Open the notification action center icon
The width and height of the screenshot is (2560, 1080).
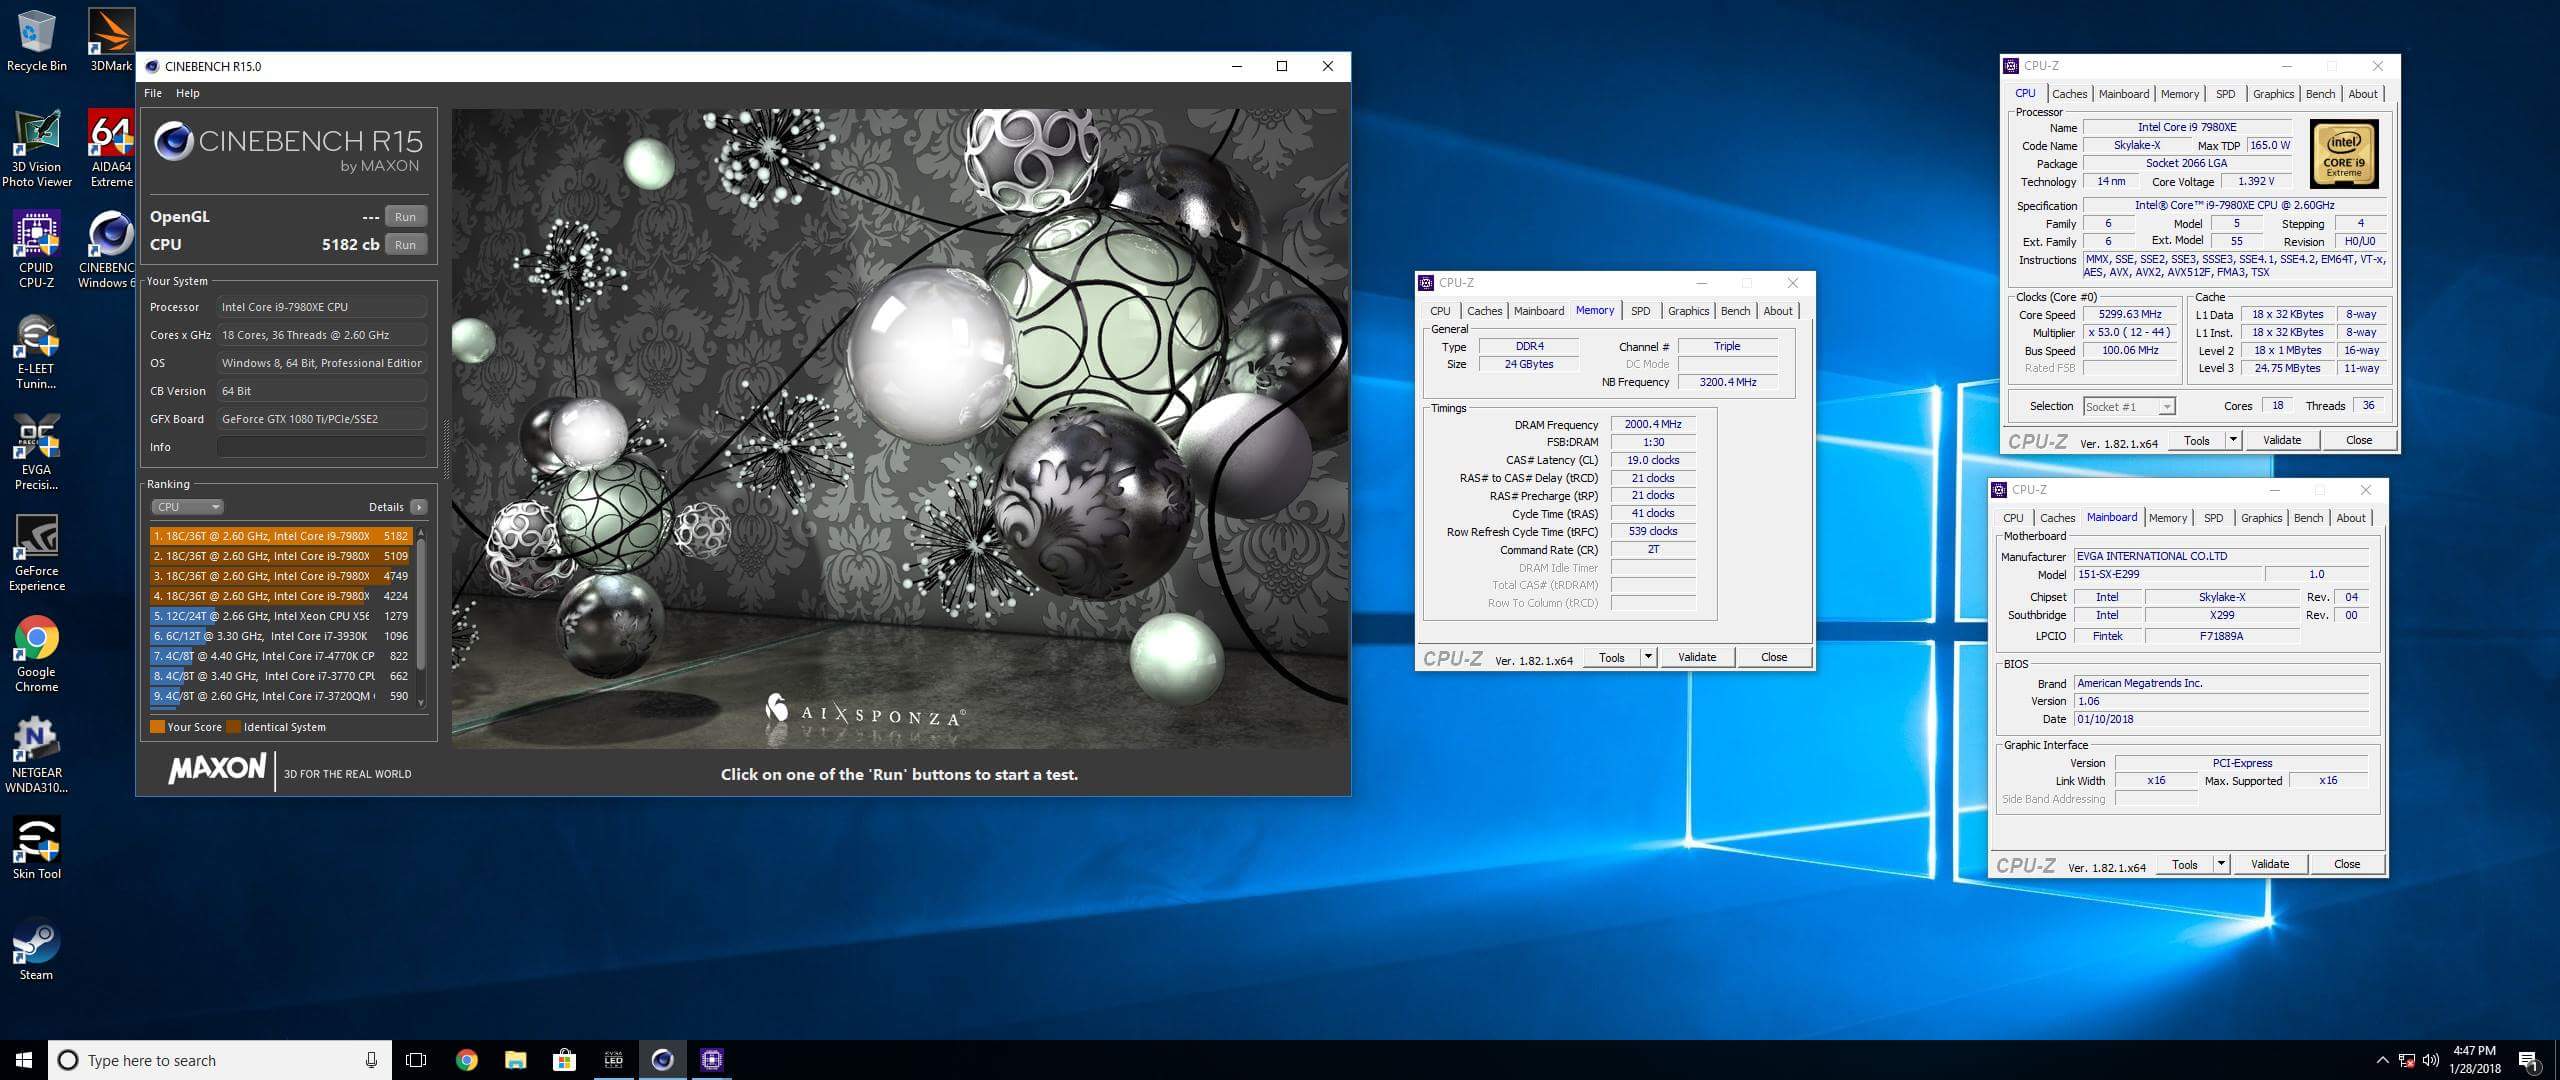pos(2529,1061)
